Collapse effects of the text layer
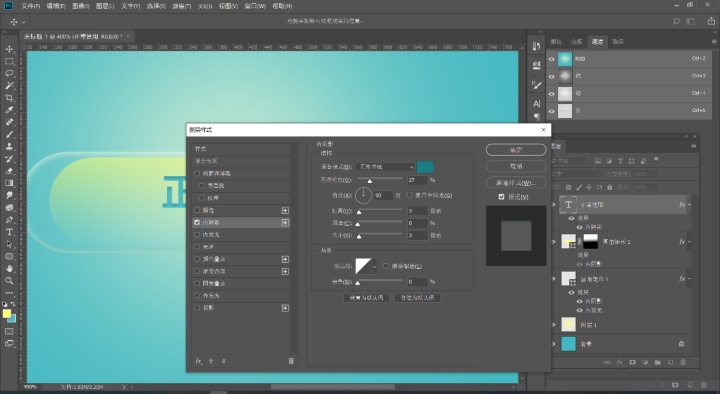 click(x=689, y=205)
